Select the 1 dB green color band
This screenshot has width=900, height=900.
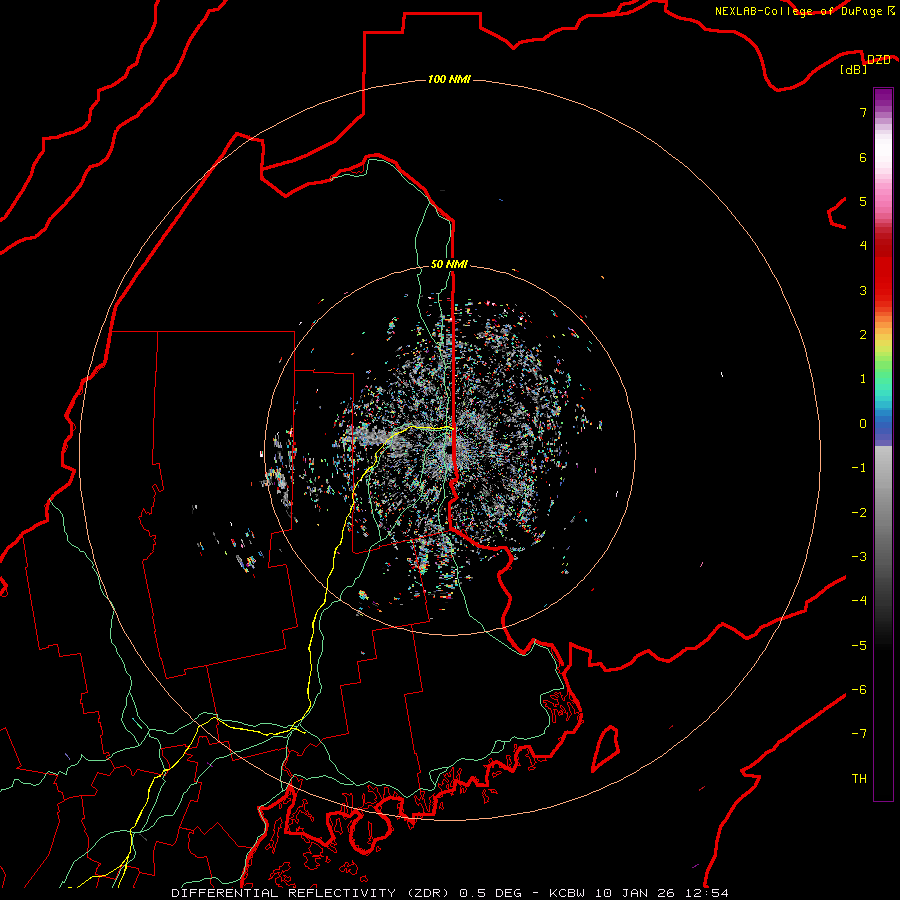pyautogui.click(x=883, y=378)
